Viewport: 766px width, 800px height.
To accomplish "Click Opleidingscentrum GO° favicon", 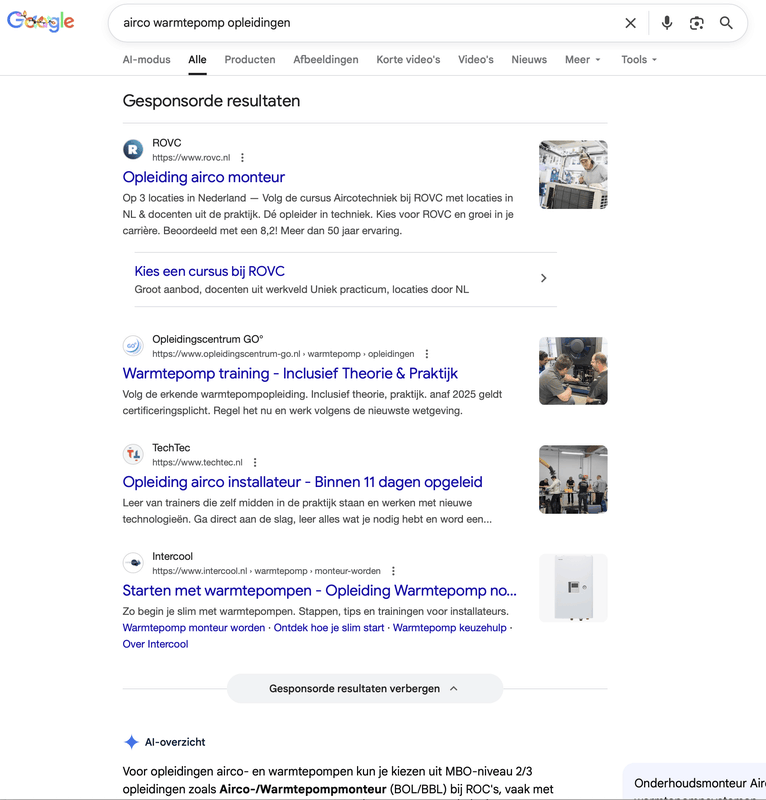I will pyautogui.click(x=133, y=346).
